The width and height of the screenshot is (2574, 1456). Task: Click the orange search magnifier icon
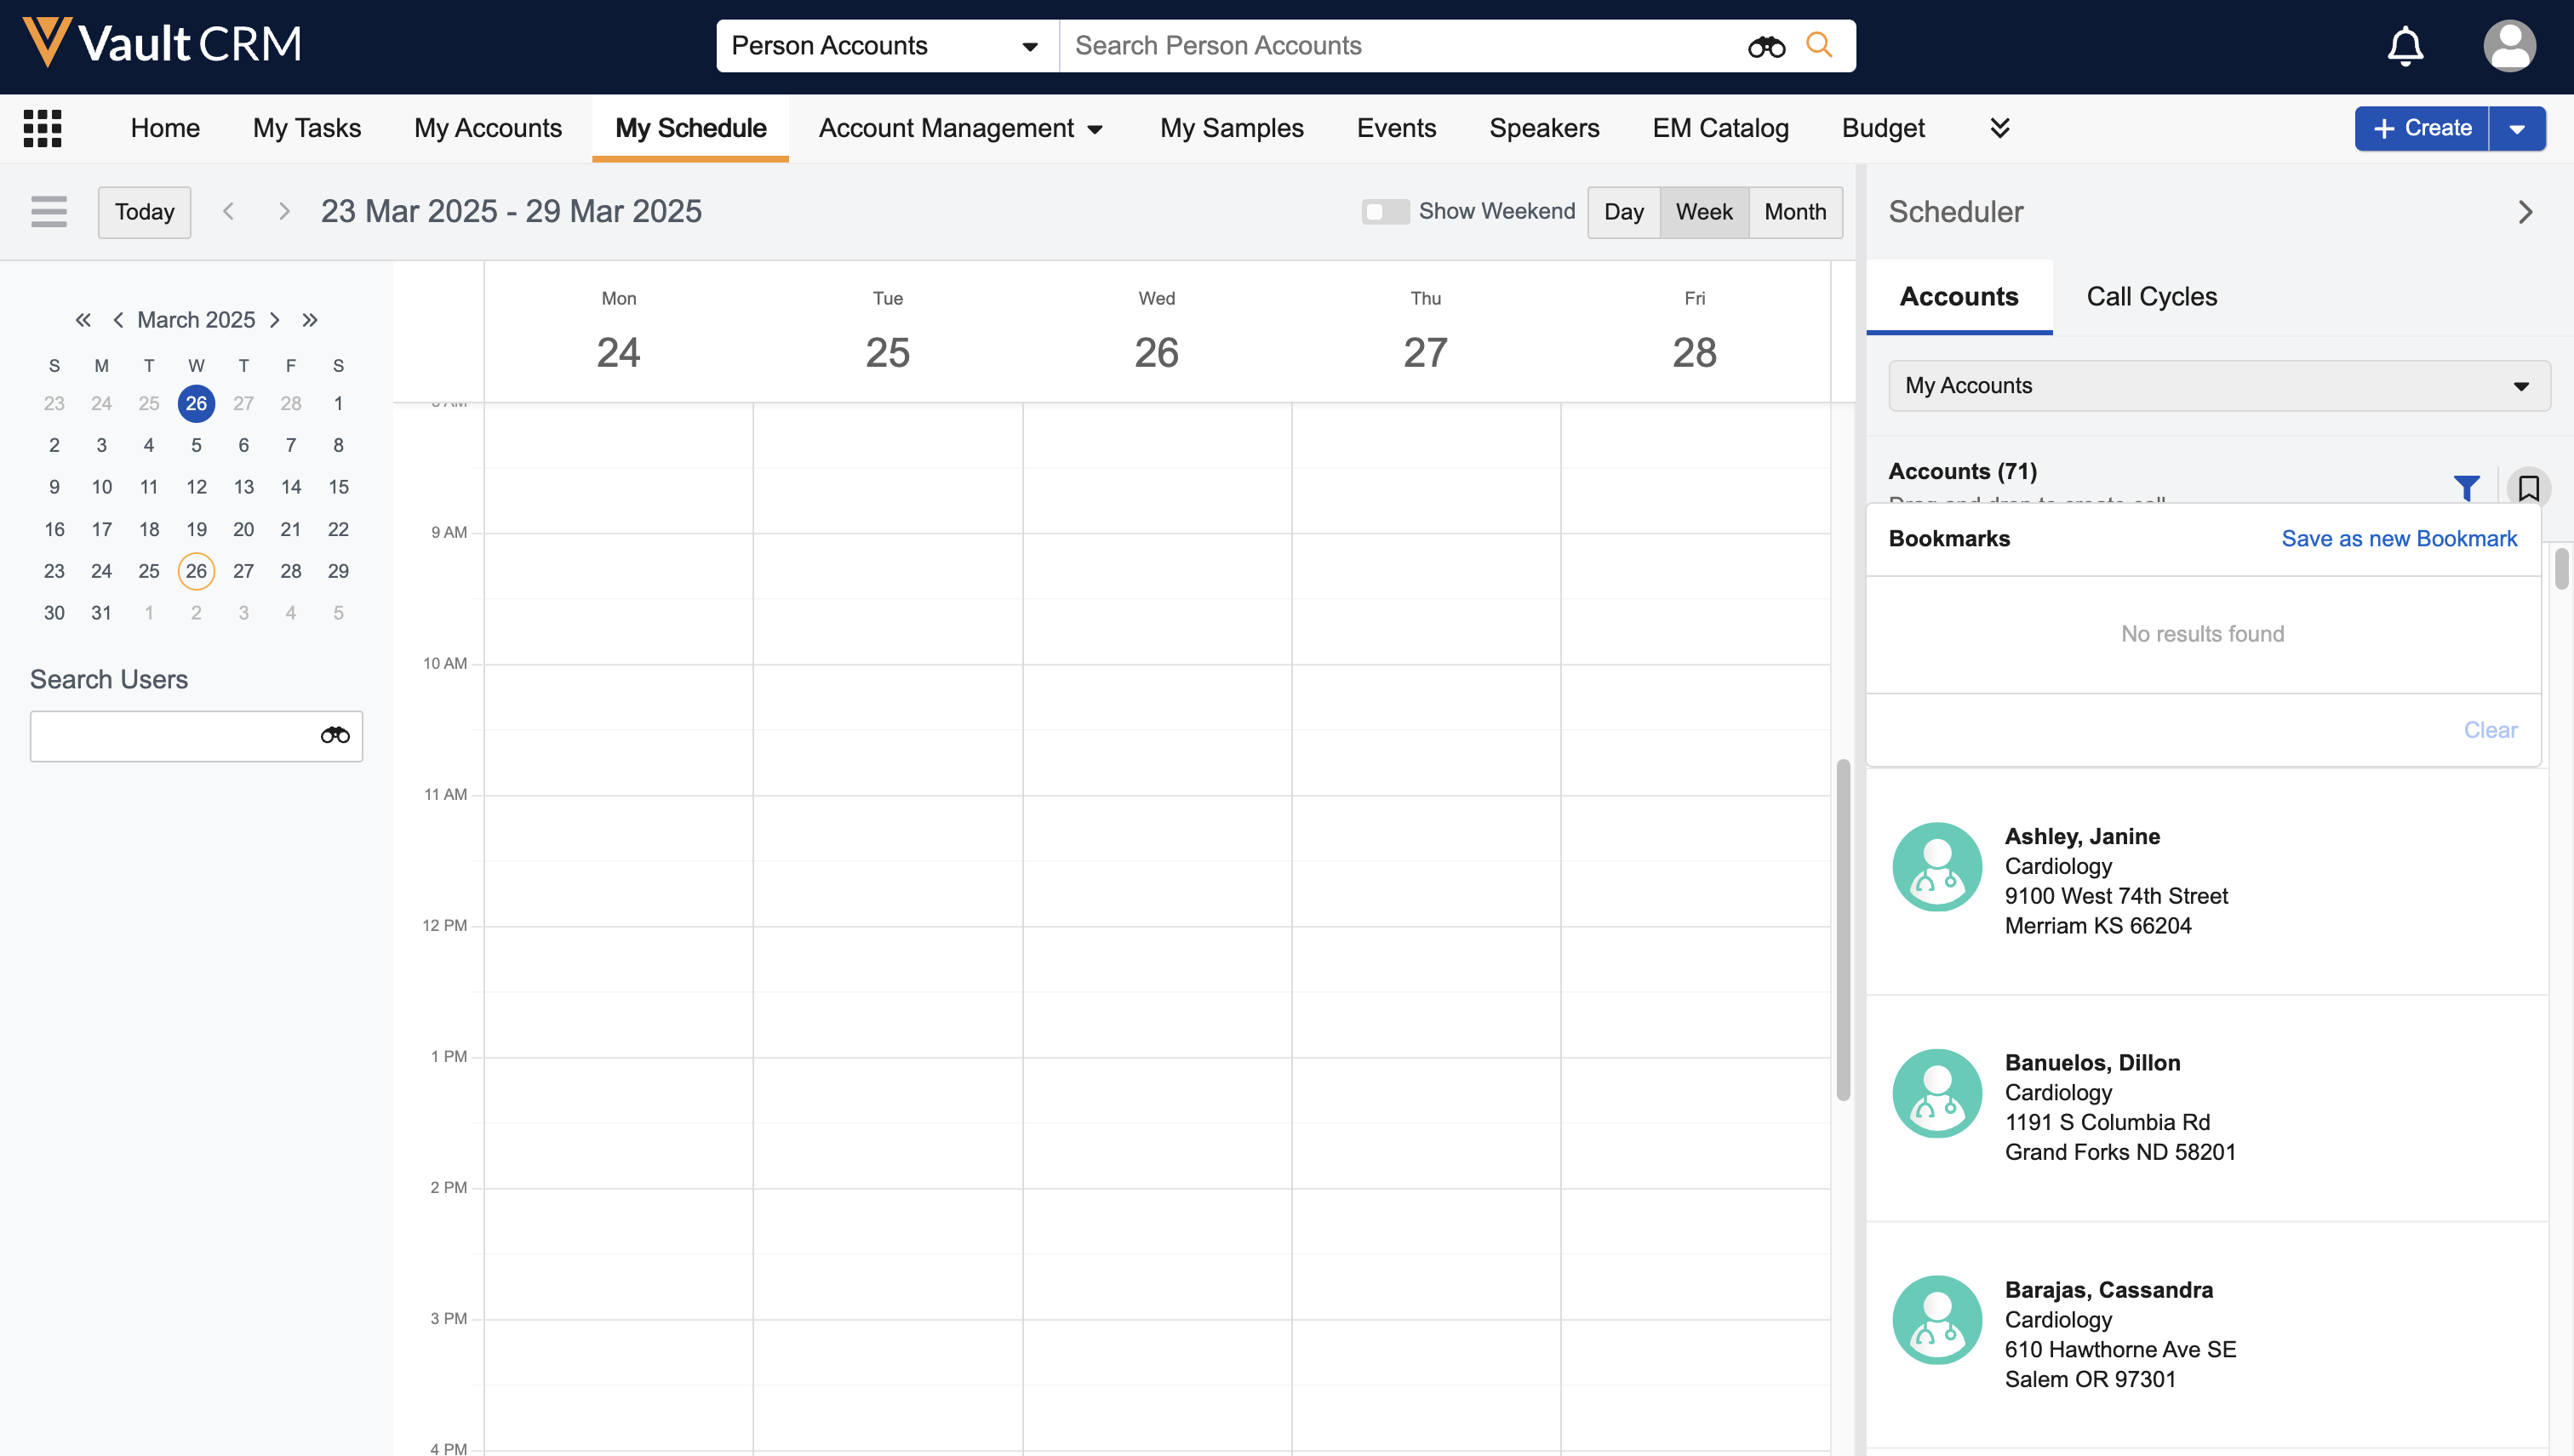[1819, 46]
